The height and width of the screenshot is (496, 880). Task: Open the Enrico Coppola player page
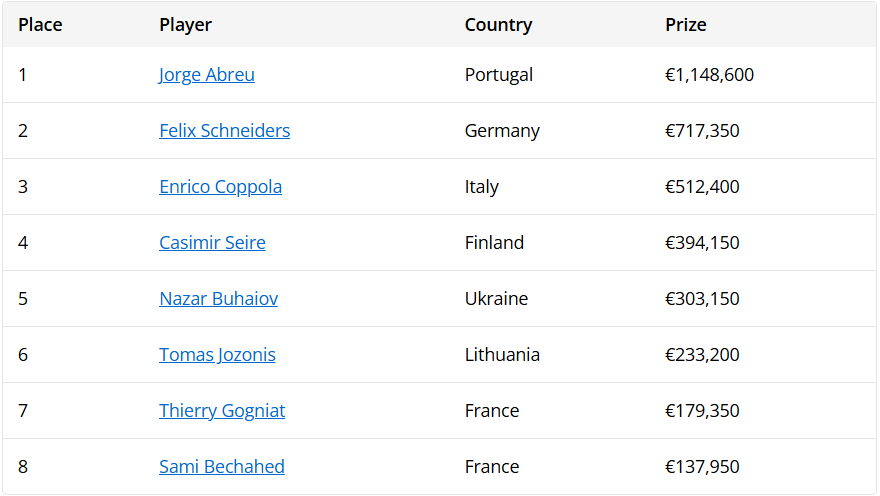220,187
